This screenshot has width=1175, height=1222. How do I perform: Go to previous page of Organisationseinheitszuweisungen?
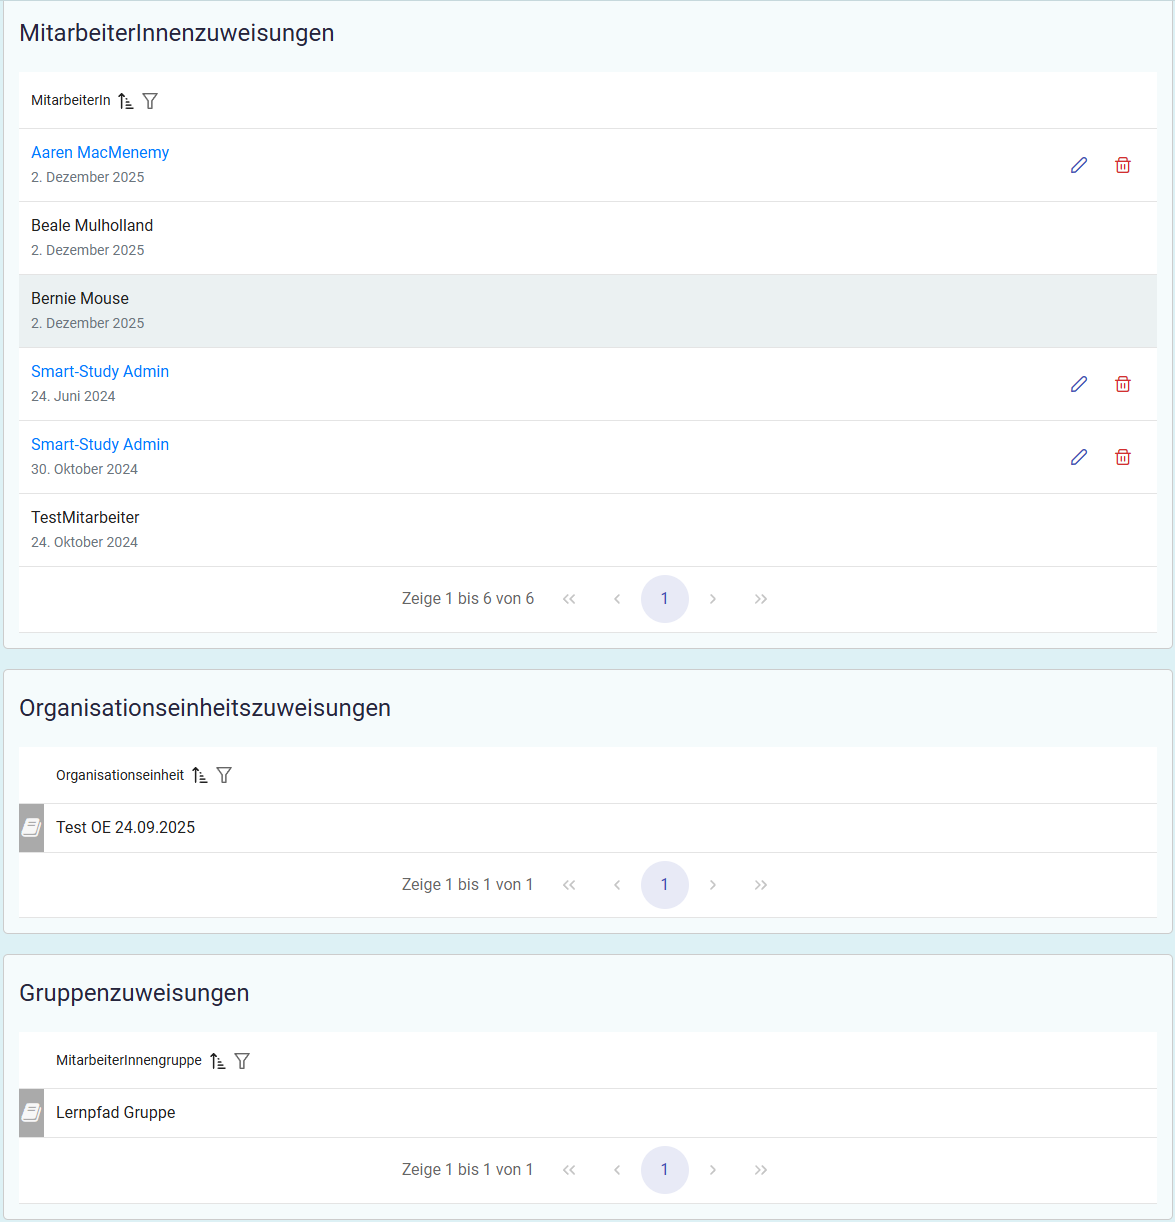(617, 885)
